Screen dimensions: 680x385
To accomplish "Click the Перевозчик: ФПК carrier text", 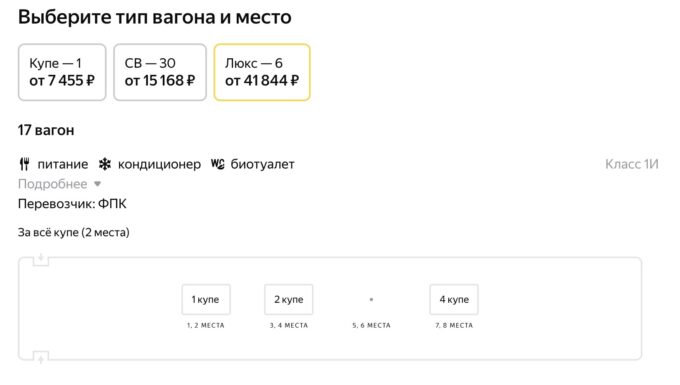I will coord(72,204).
